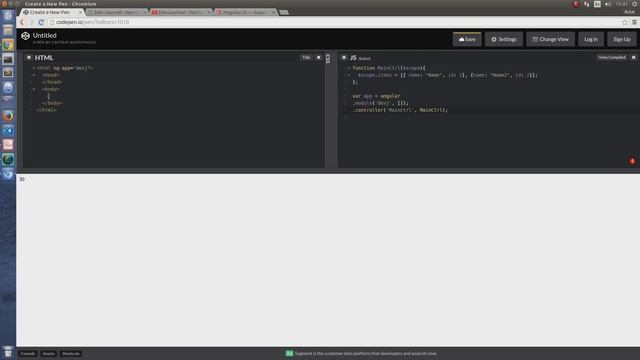Click the Segment ad text link
The width and height of the screenshot is (640, 360).
click(365, 353)
